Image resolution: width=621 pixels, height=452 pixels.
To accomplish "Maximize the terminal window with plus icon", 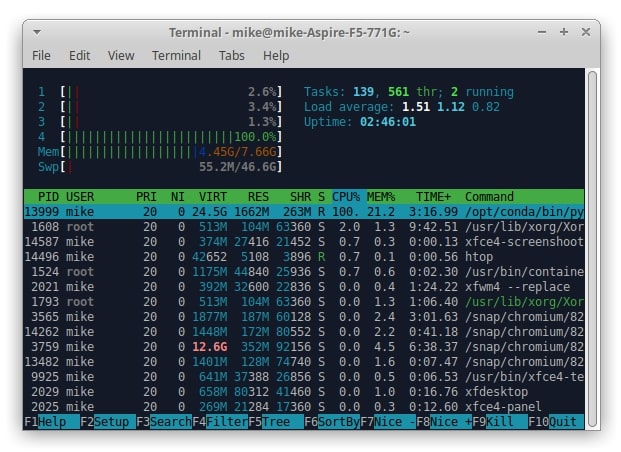I will (x=564, y=32).
